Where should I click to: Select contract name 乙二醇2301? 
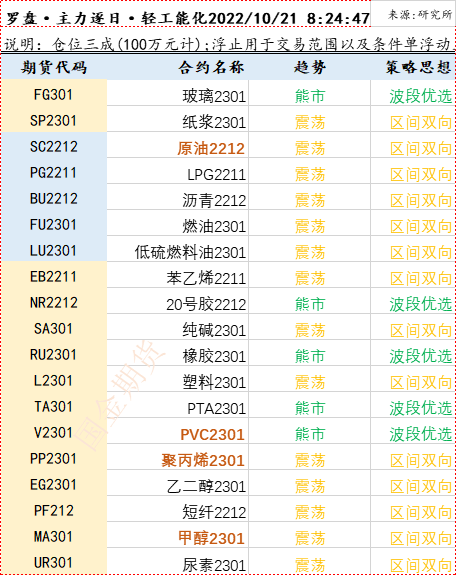(206, 487)
